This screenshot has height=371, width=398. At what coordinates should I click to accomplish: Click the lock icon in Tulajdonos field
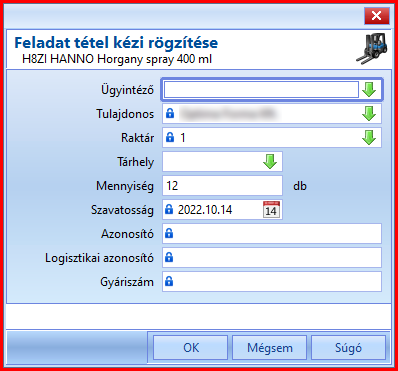click(170, 113)
